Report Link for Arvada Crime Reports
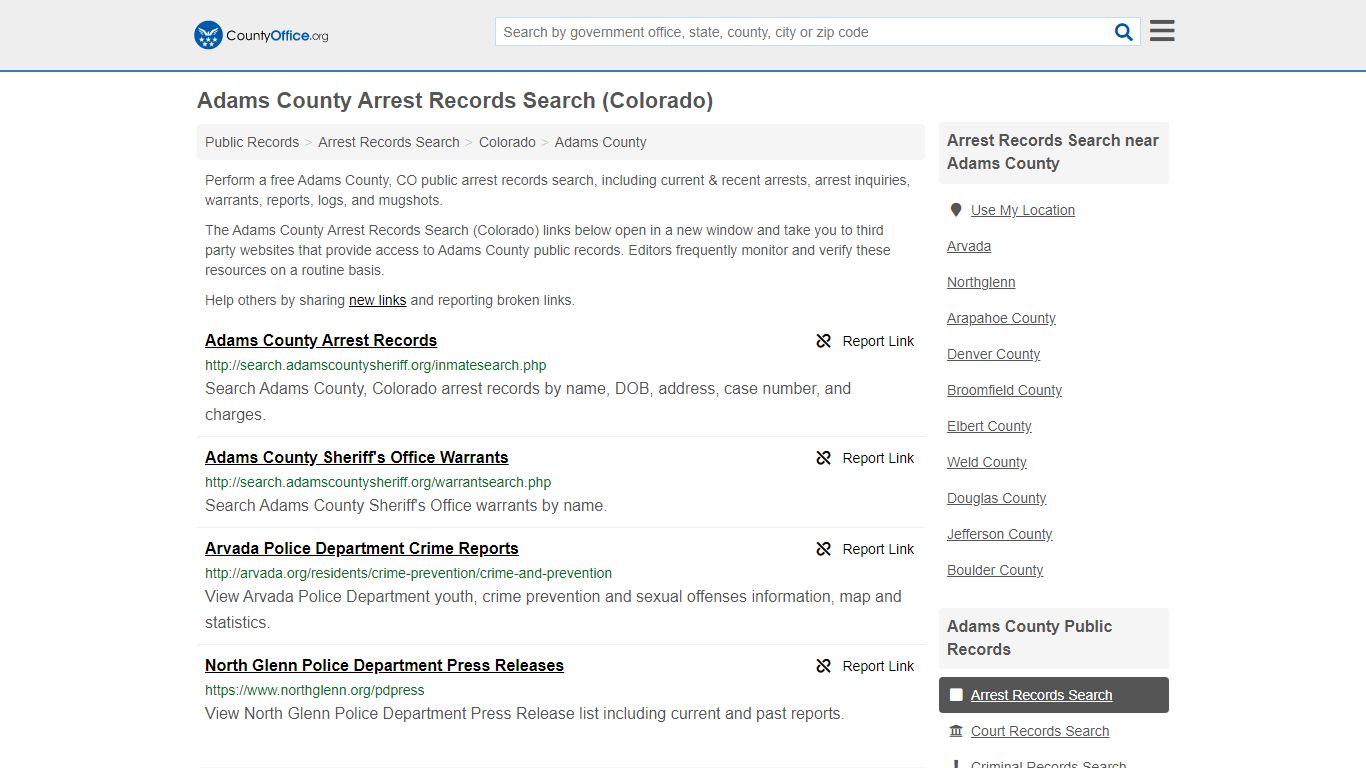1366x768 pixels. (x=878, y=549)
